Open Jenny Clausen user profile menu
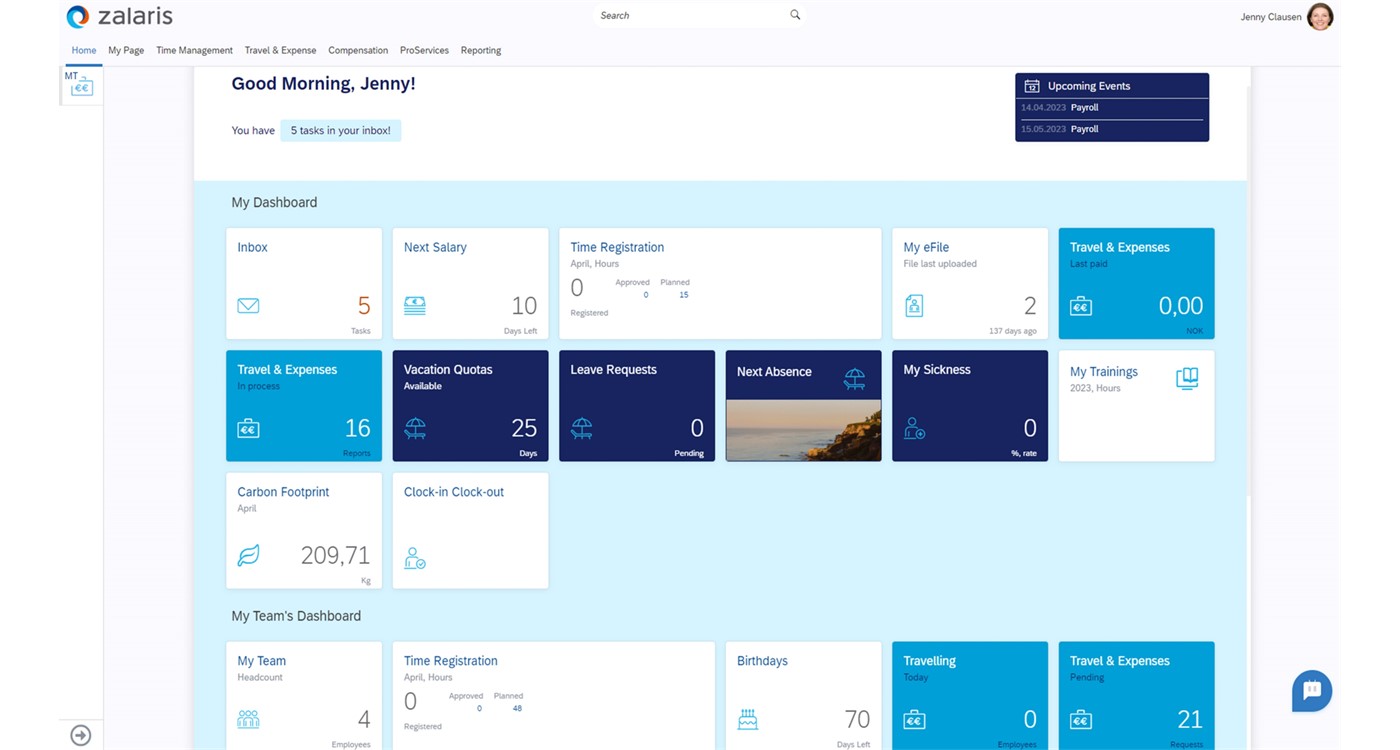 point(1319,17)
